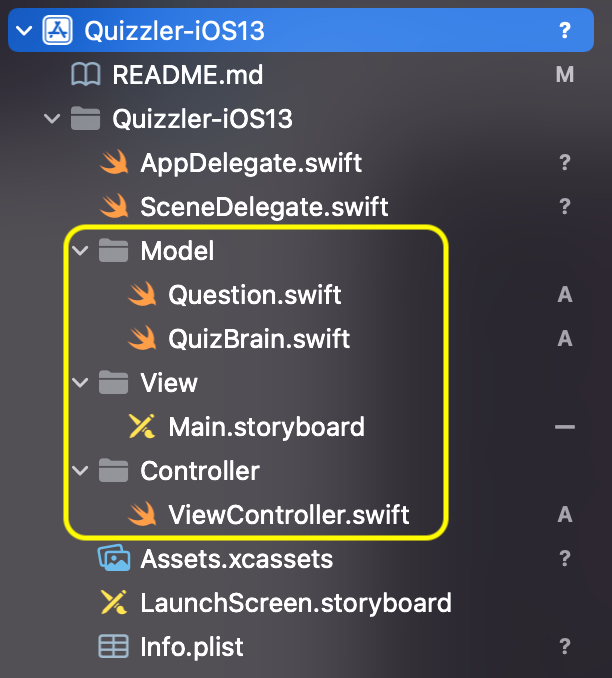Click the README.md book icon

coord(86,75)
